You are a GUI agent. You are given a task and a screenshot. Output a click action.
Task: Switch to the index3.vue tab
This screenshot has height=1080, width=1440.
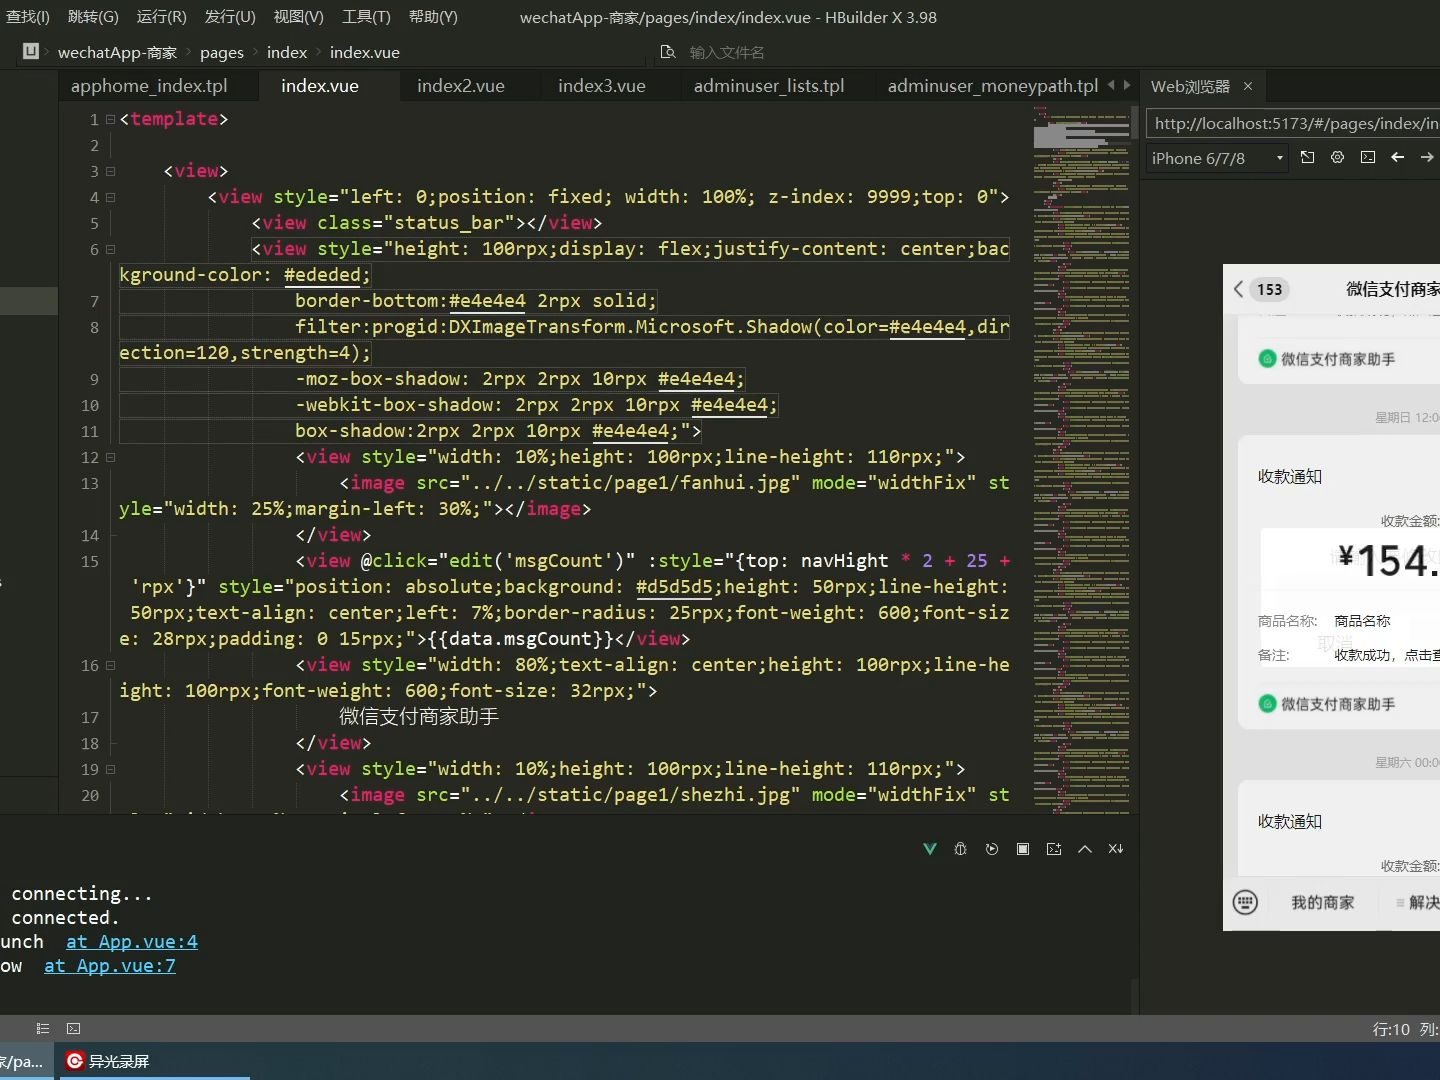(x=602, y=86)
